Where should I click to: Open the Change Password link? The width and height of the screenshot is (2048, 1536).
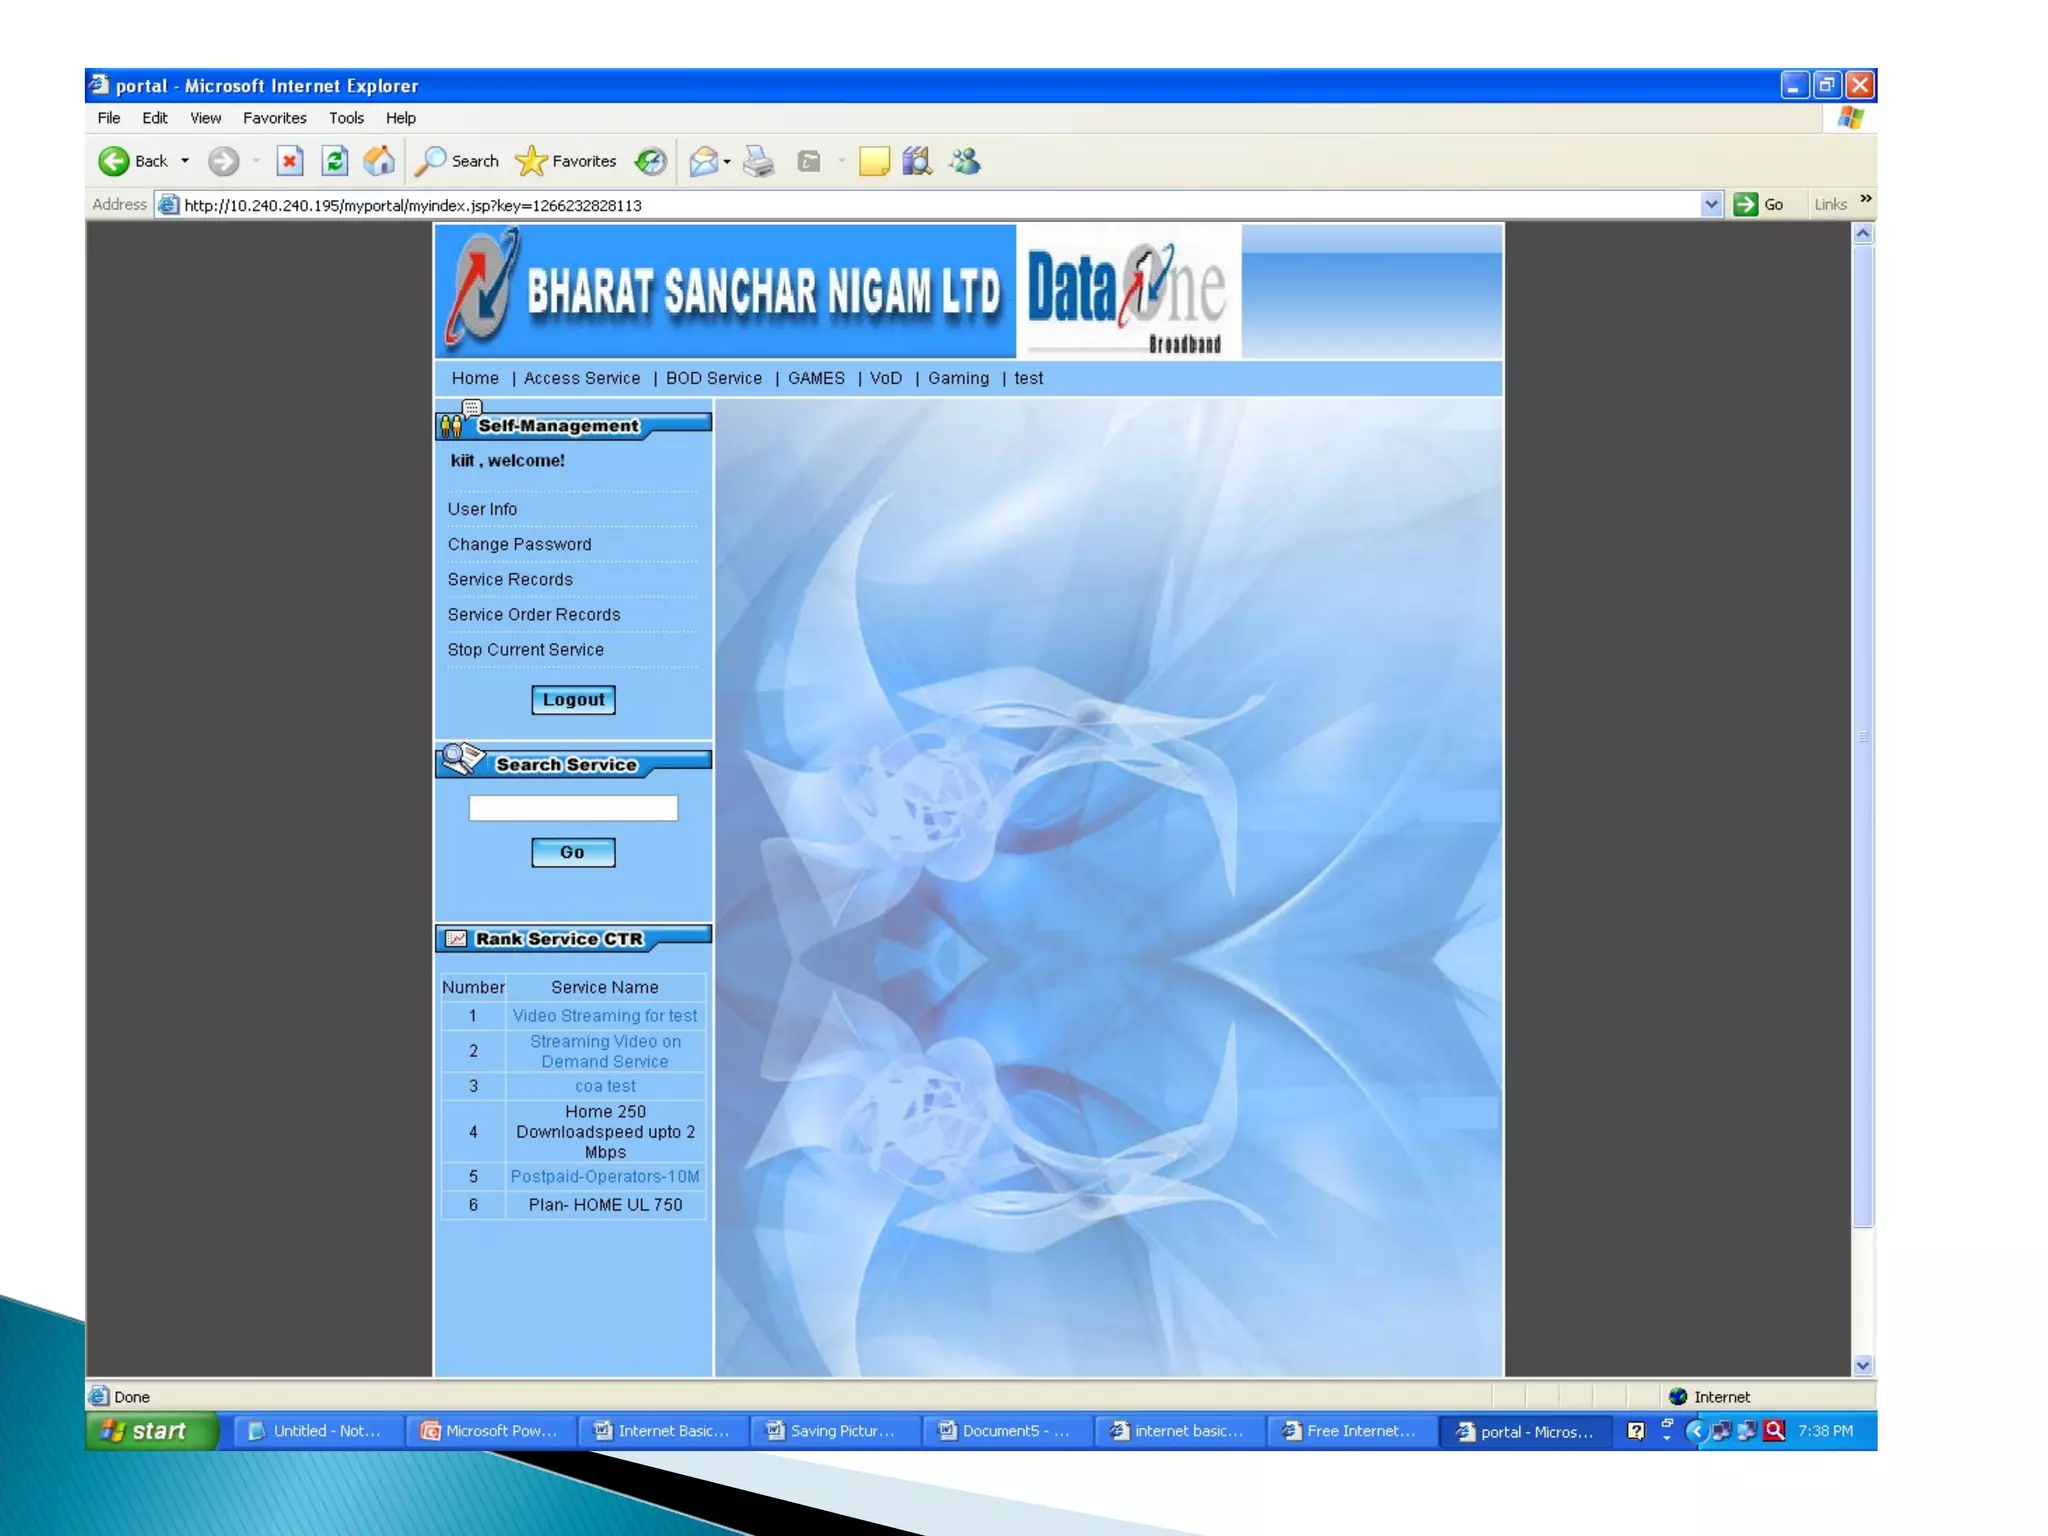(x=519, y=544)
